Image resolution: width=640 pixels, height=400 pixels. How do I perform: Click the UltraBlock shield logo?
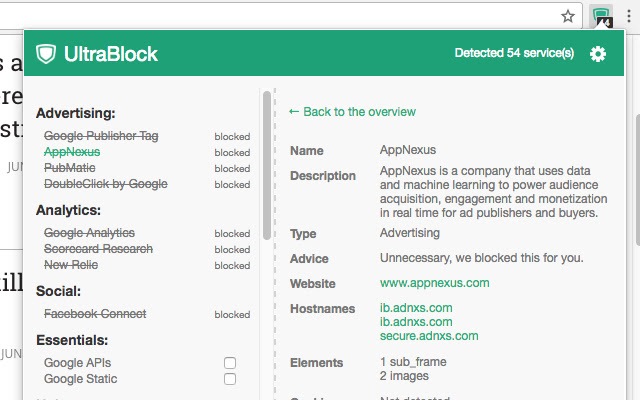click(46, 54)
